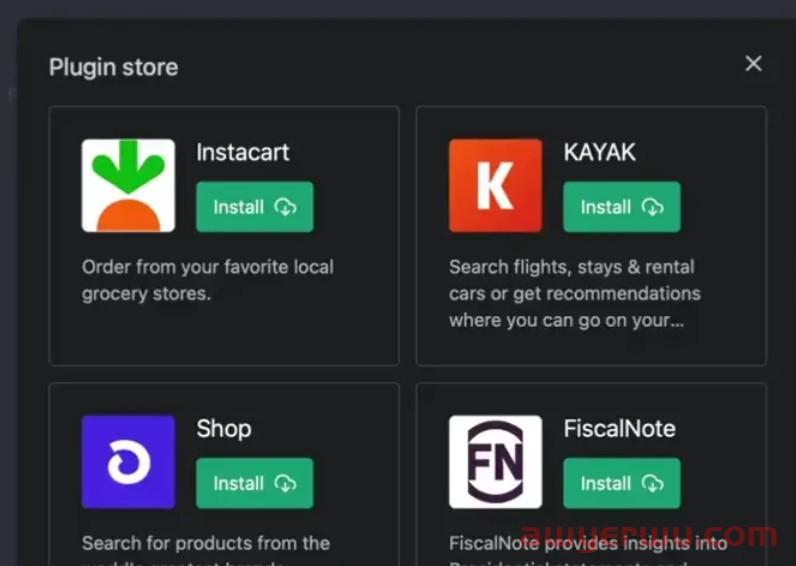796x566 pixels.
Task: Click the FiscalNote plugin title
Action: pyautogui.click(x=619, y=429)
